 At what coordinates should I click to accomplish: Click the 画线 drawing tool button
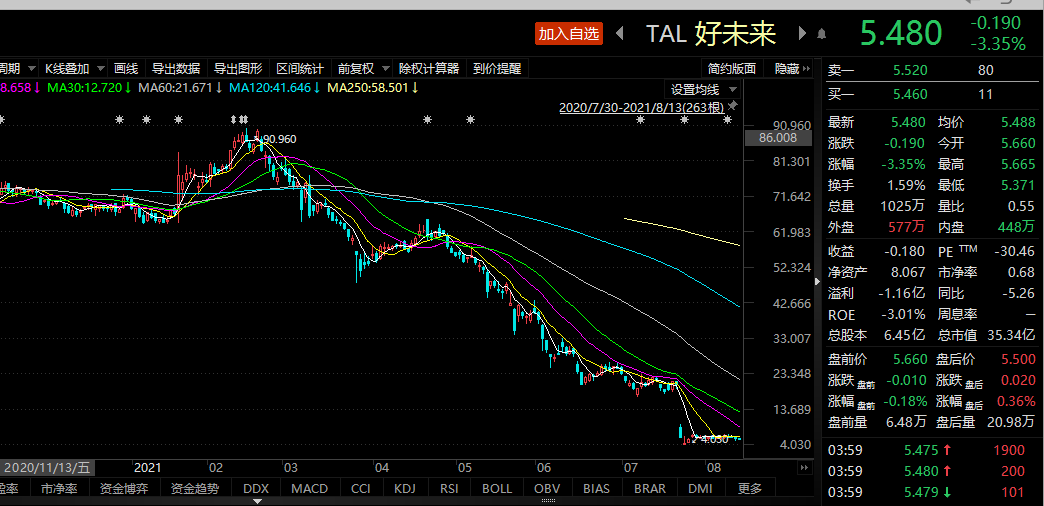(x=126, y=69)
